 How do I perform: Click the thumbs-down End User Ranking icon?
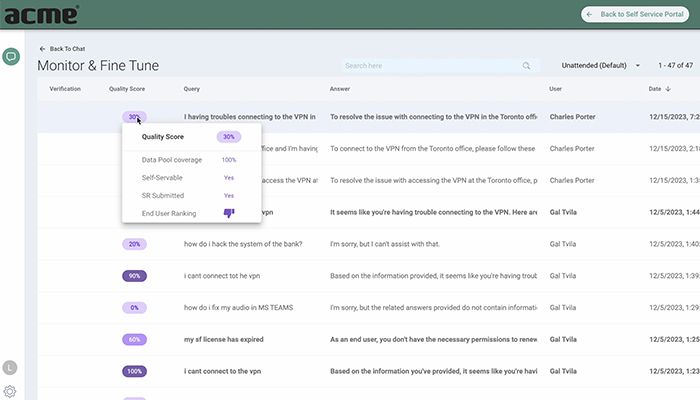(x=228, y=213)
